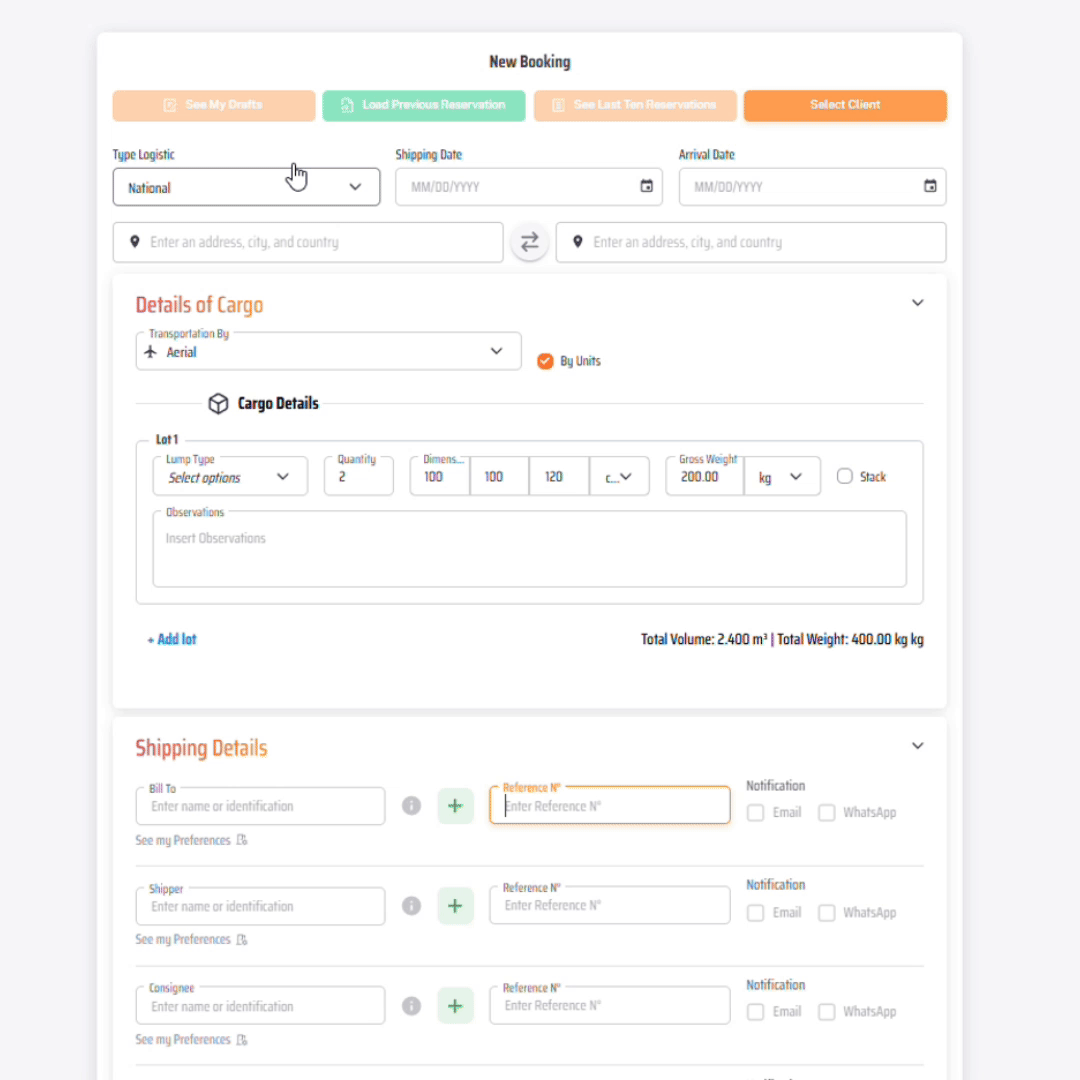The width and height of the screenshot is (1080, 1080).
Task: Enable WhatsApp notification for Consignee
Action: click(x=827, y=1012)
